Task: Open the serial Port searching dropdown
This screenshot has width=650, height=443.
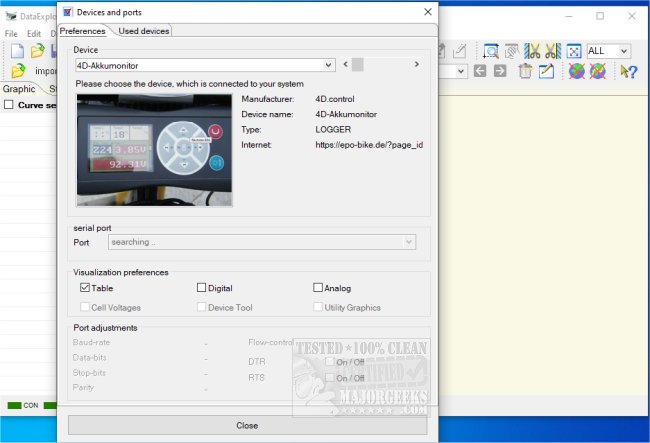Action: 409,242
